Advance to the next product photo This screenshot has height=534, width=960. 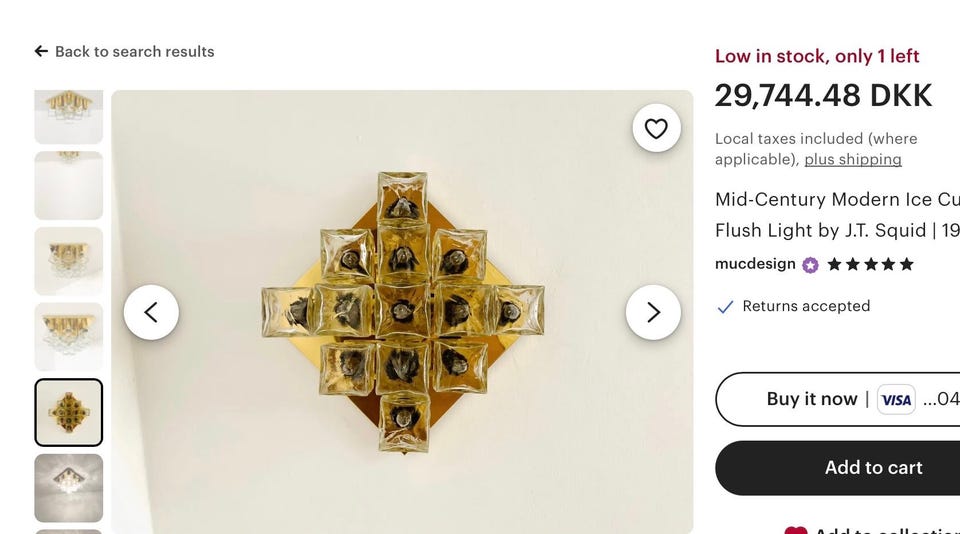point(653,312)
